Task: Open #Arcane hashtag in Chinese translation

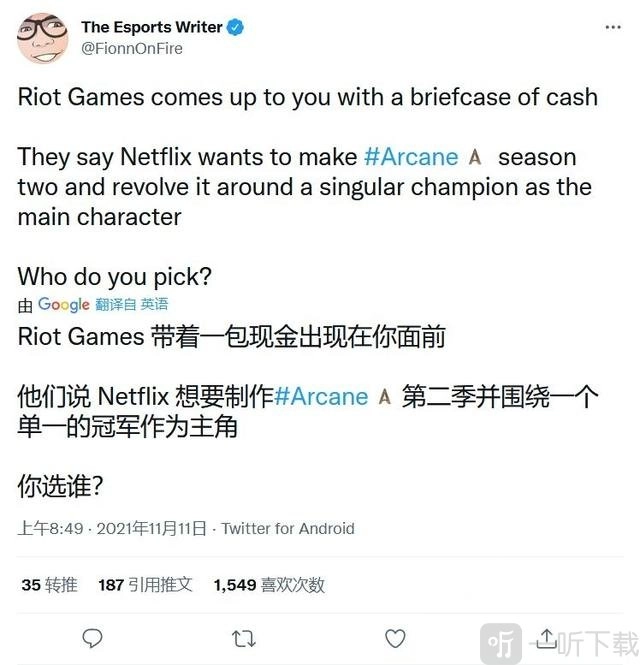Action: (x=321, y=397)
